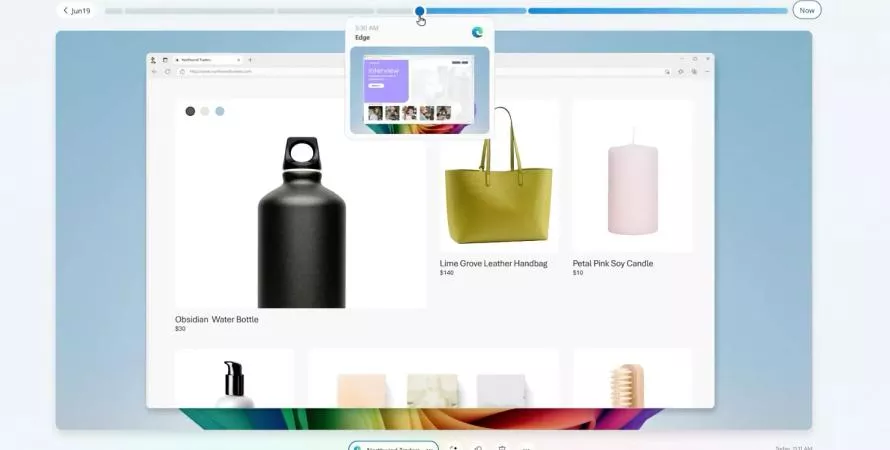Click the Obsidian Water Bottle title

pos(217,319)
